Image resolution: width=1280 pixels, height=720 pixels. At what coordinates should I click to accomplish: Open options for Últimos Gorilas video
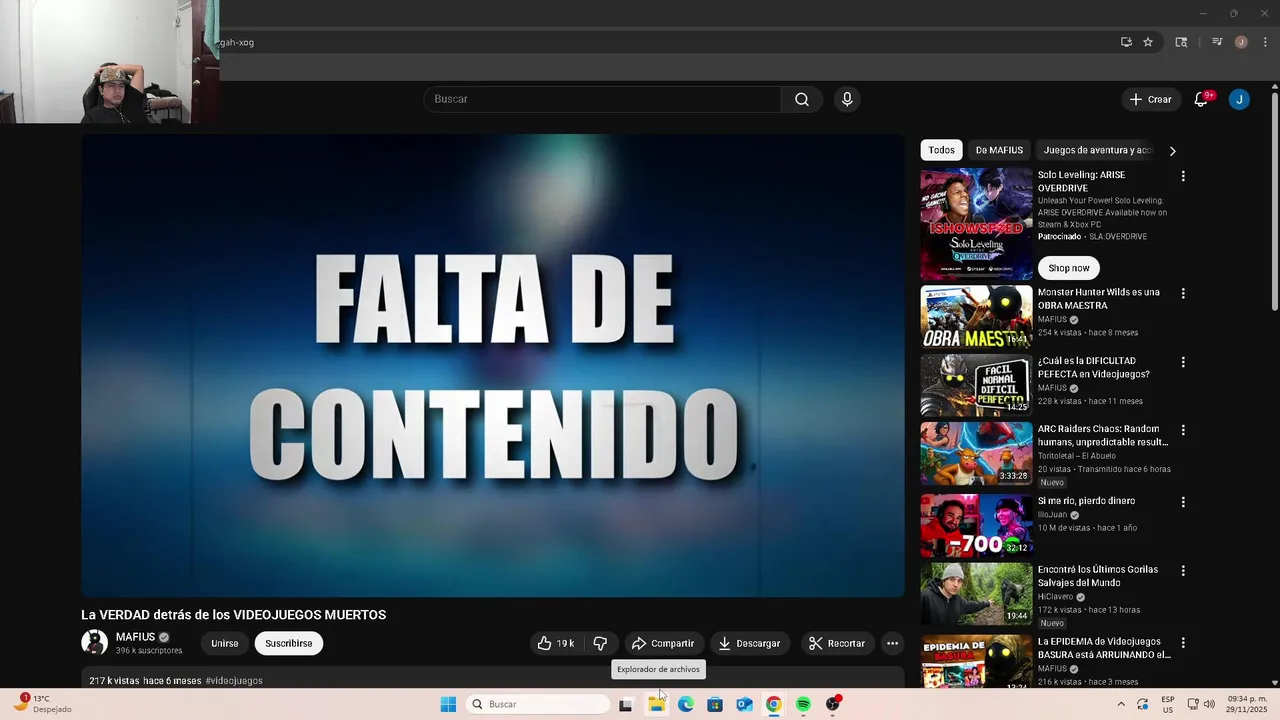(x=1183, y=571)
